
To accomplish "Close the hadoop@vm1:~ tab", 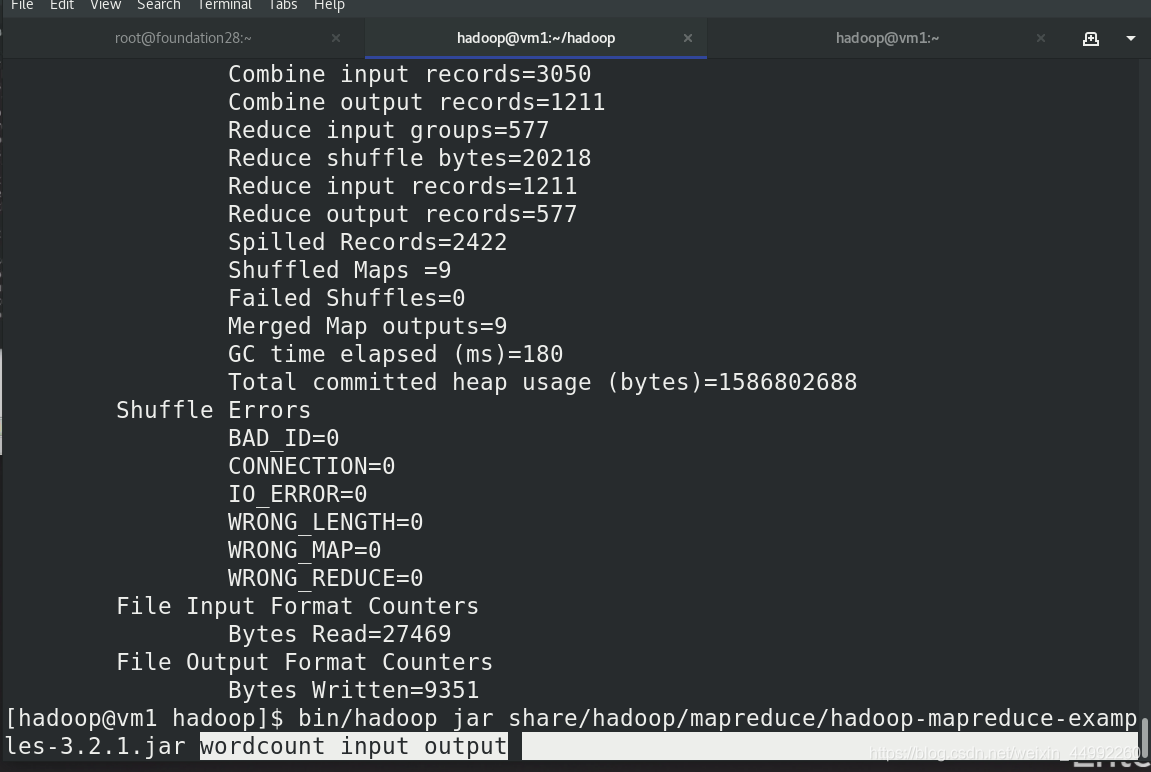I will click(1040, 38).
